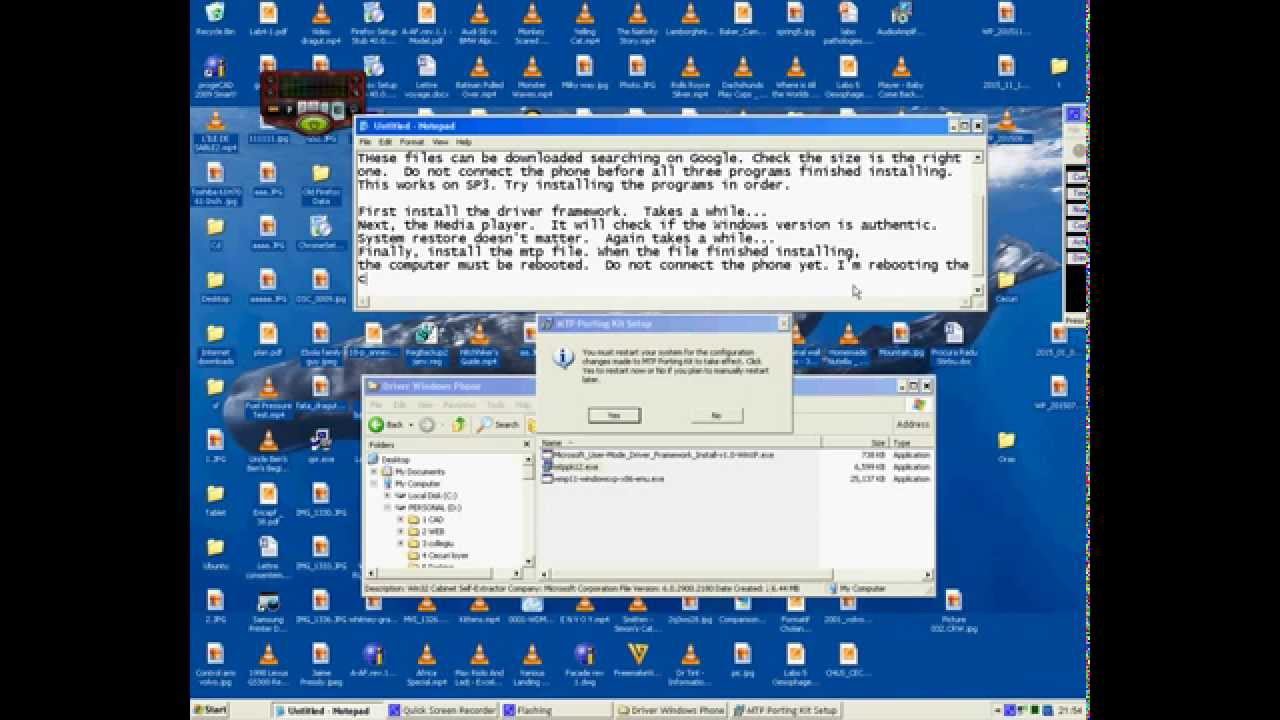The image size is (1280, 720).
Task: Collapse My Computer in the Folders tree
Action: [374, 484]
